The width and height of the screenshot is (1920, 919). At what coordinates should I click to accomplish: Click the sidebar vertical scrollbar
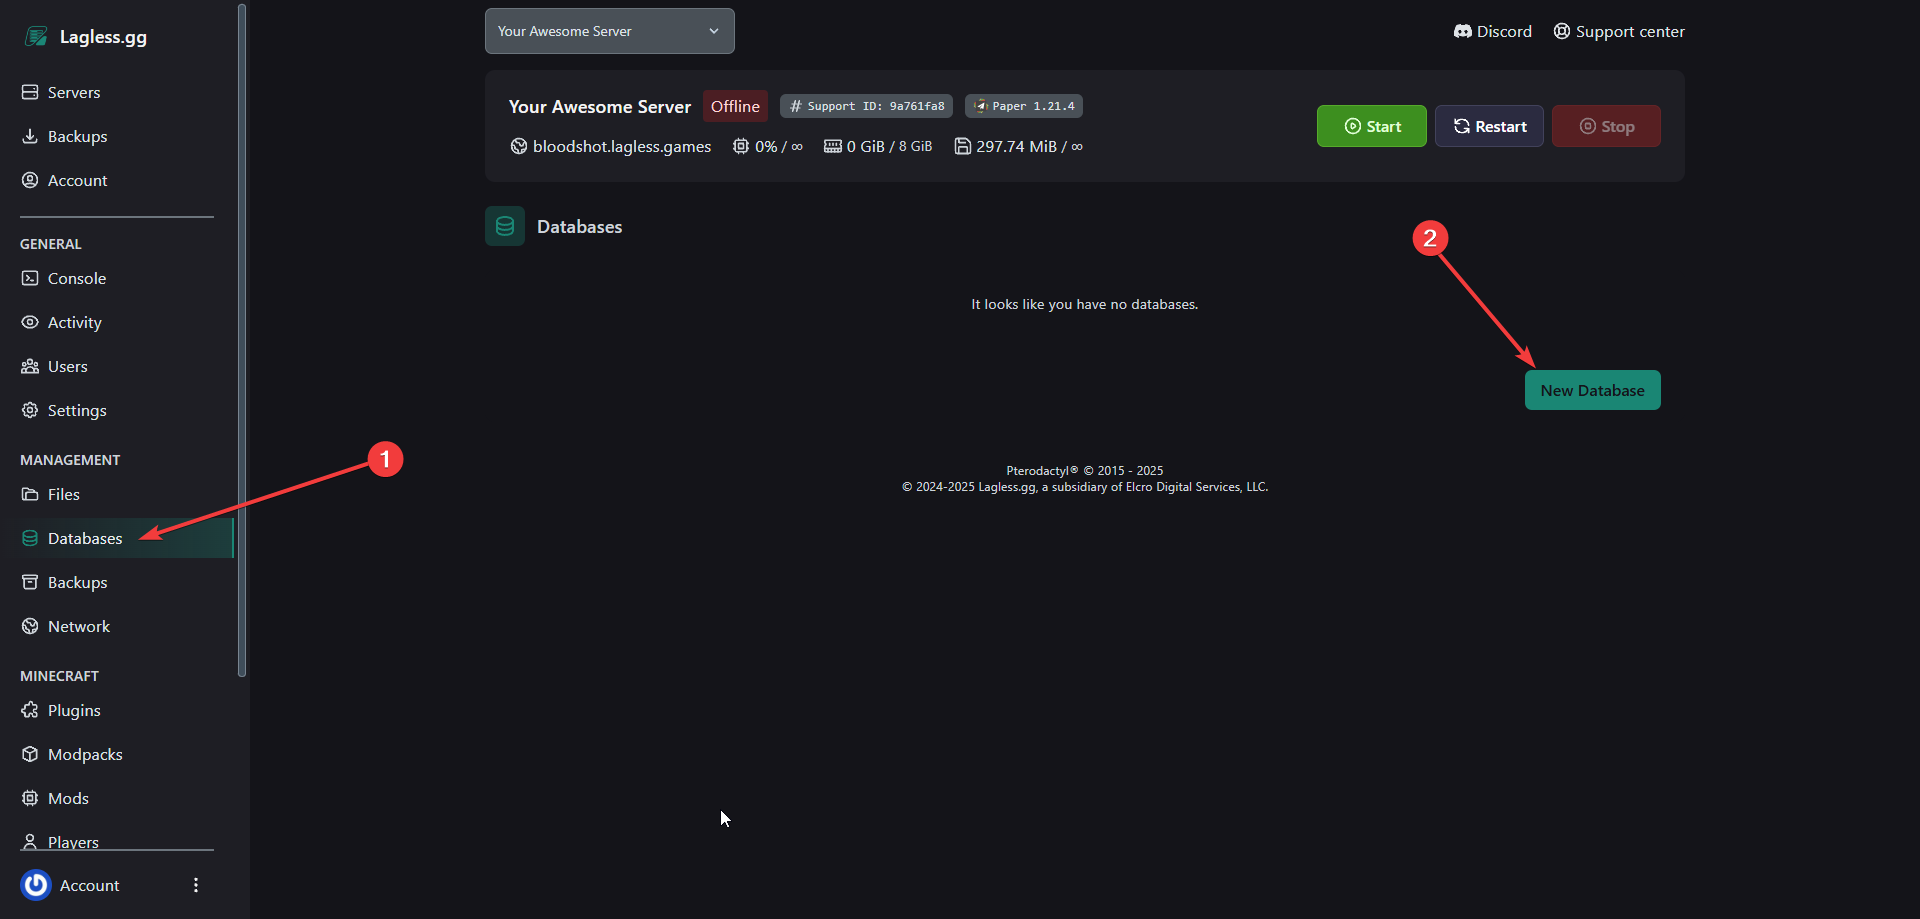click(242, 340)
